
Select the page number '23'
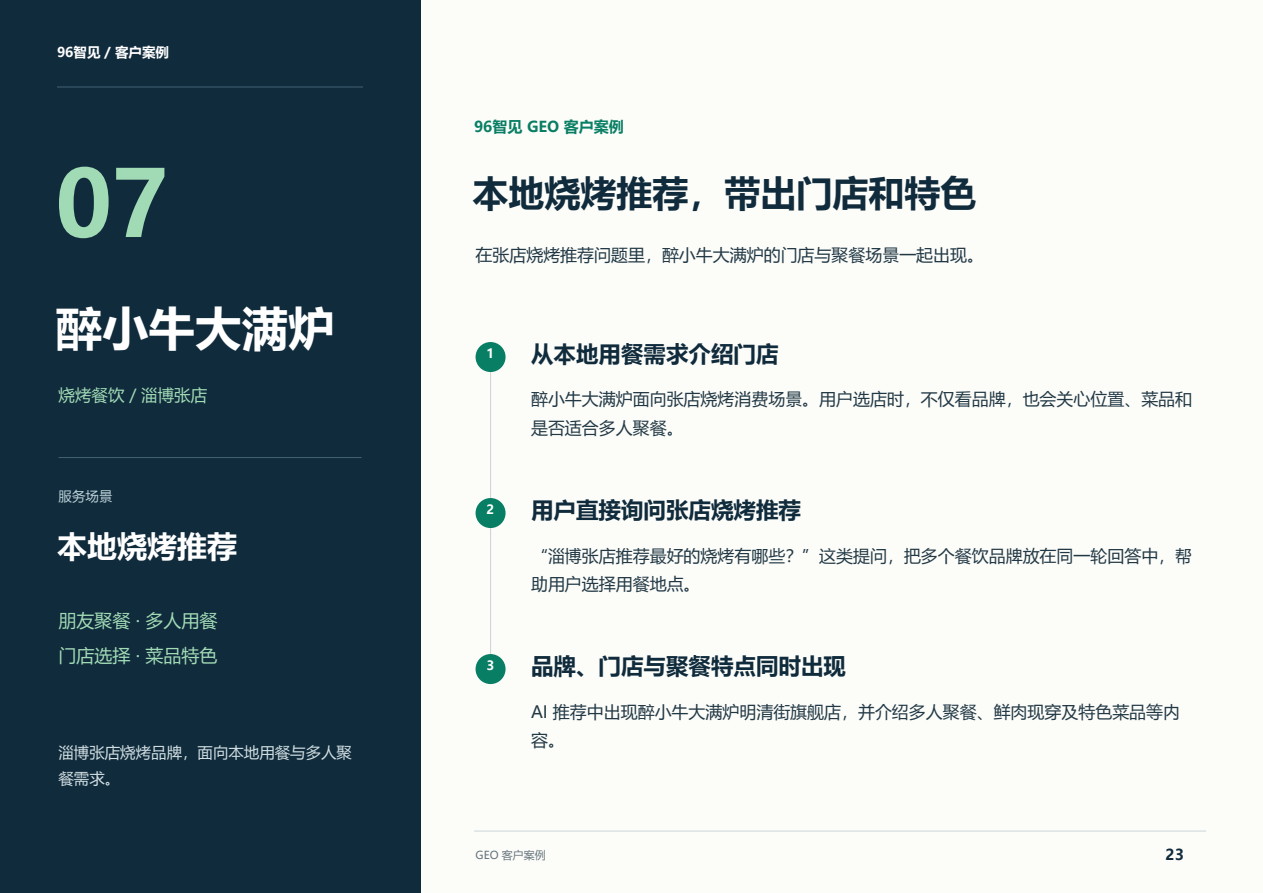coord(1174,855)
